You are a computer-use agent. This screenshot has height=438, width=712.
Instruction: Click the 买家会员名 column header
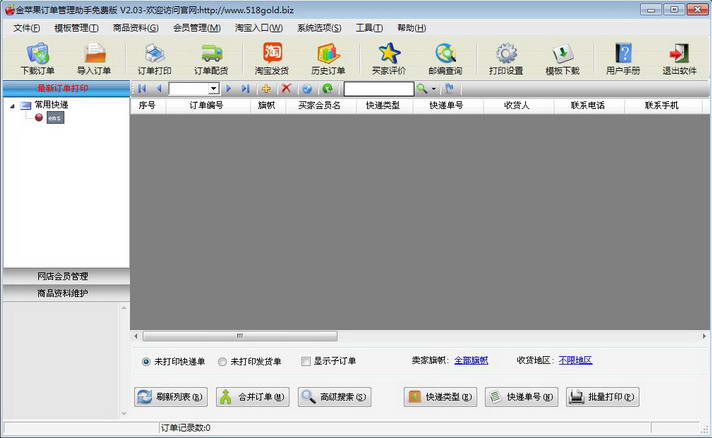click(319, 105)
